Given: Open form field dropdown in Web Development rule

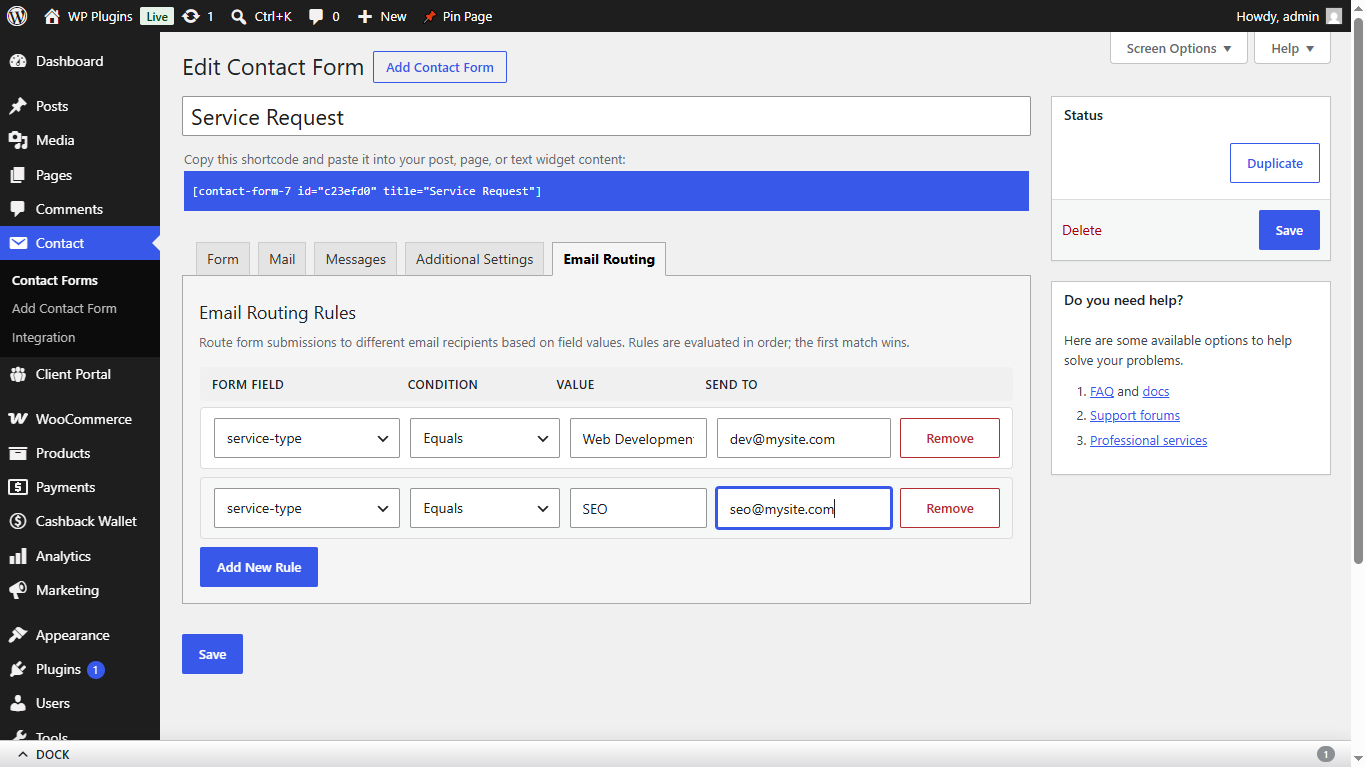Looking at the screenshot, I should 307,438.
